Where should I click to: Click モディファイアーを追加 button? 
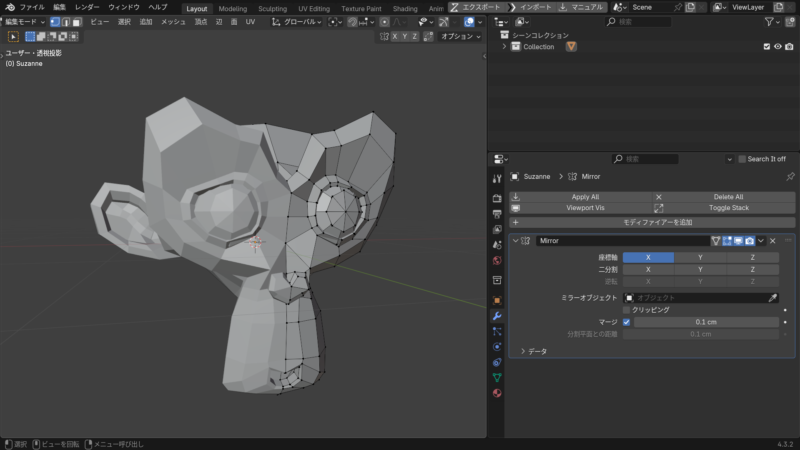[652, 222]
